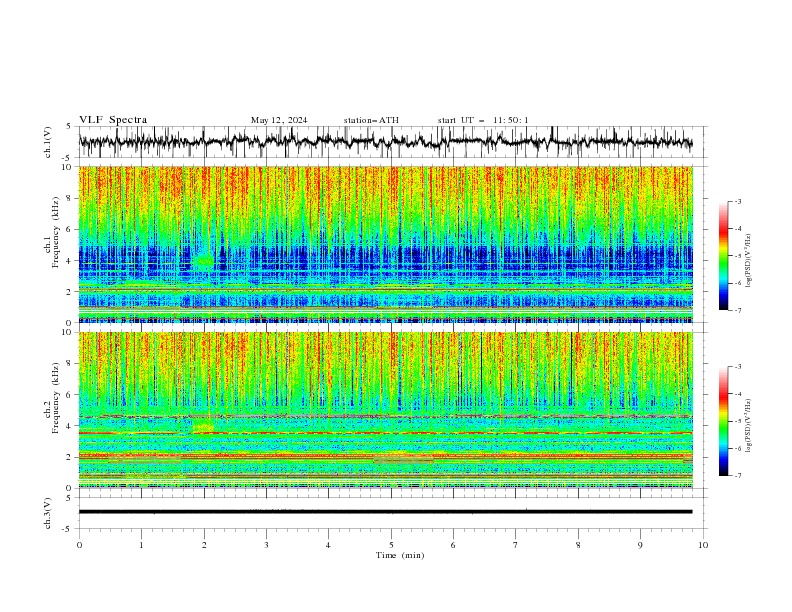Viewport: 792px width, 612px height.
Task: Click the log(PSD) label beside ch.2 colorbar
Action: 749,425
